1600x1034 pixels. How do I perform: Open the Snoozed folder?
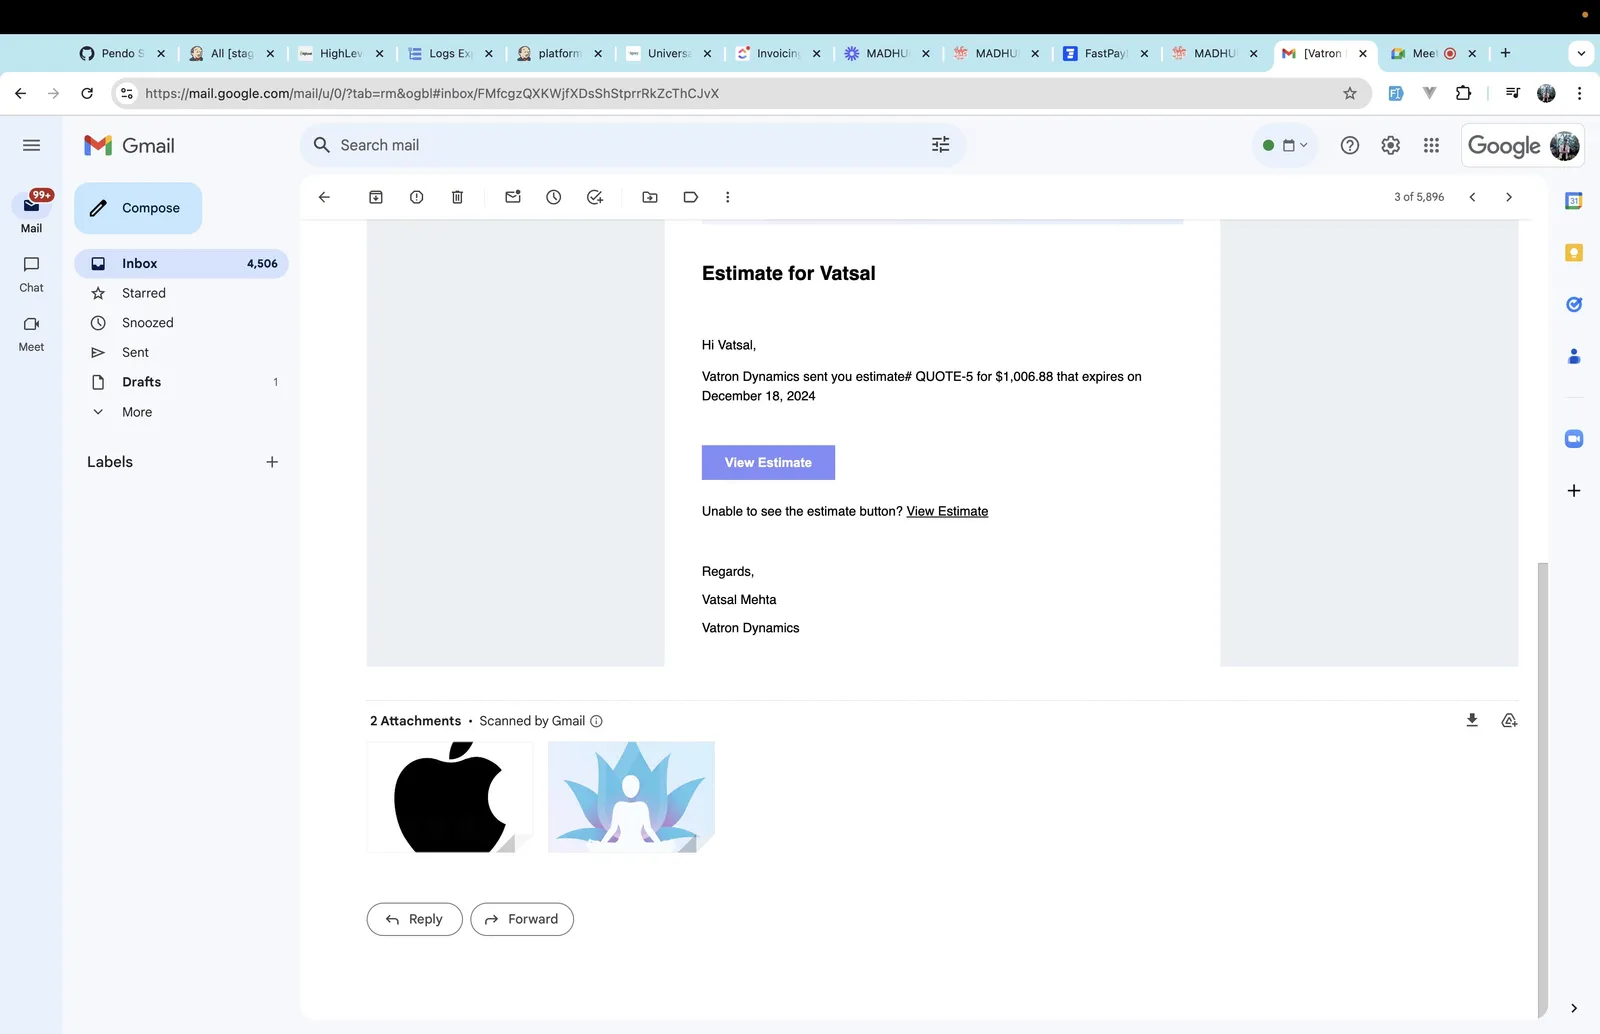(x=181, y=323)
